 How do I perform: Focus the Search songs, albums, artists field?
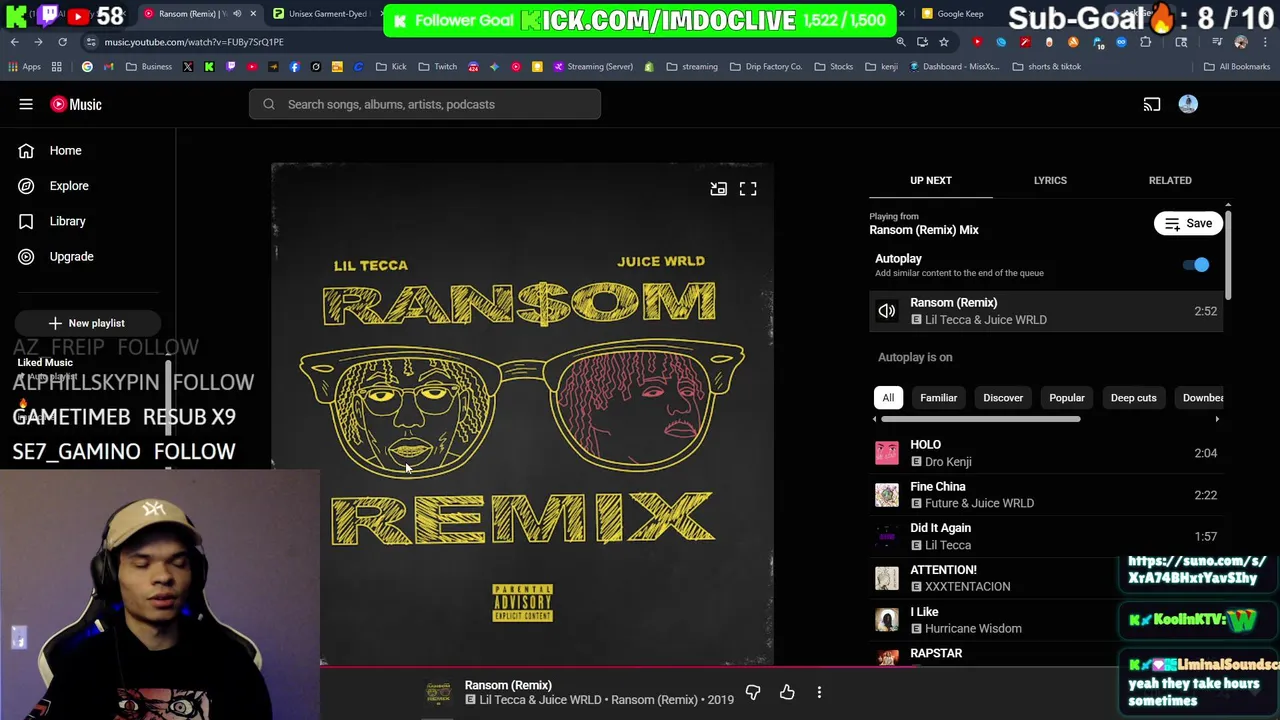pyautogui.click(x=425, y=104)
